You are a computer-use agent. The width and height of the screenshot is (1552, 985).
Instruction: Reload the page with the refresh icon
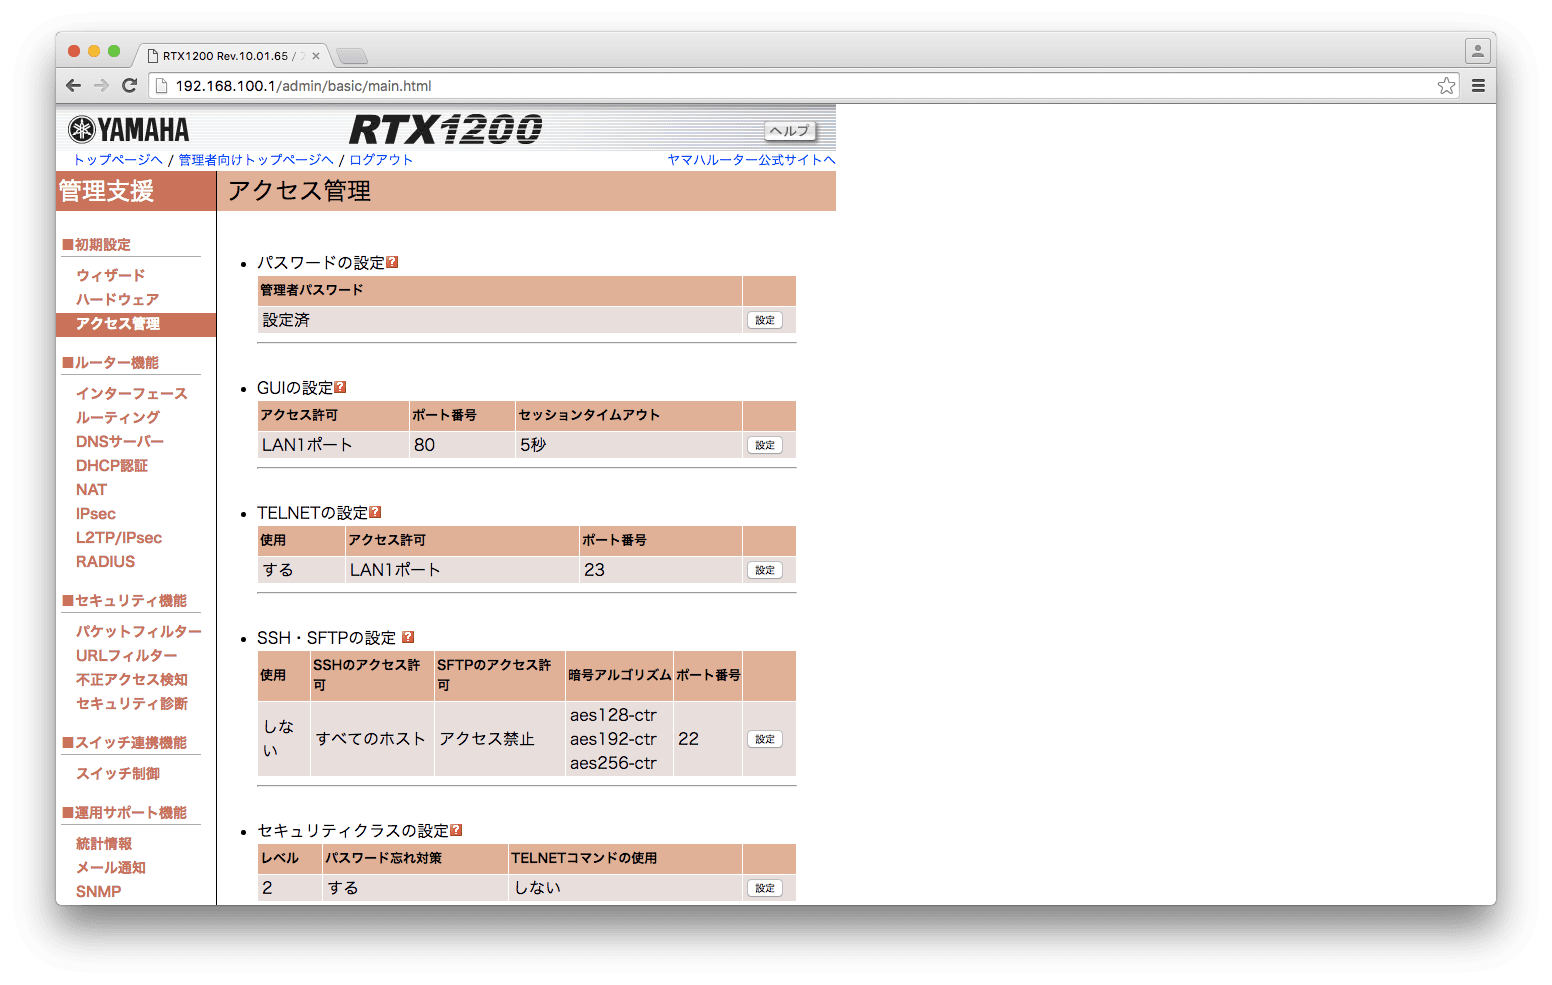pyautogui.click(x=129, y=86)
